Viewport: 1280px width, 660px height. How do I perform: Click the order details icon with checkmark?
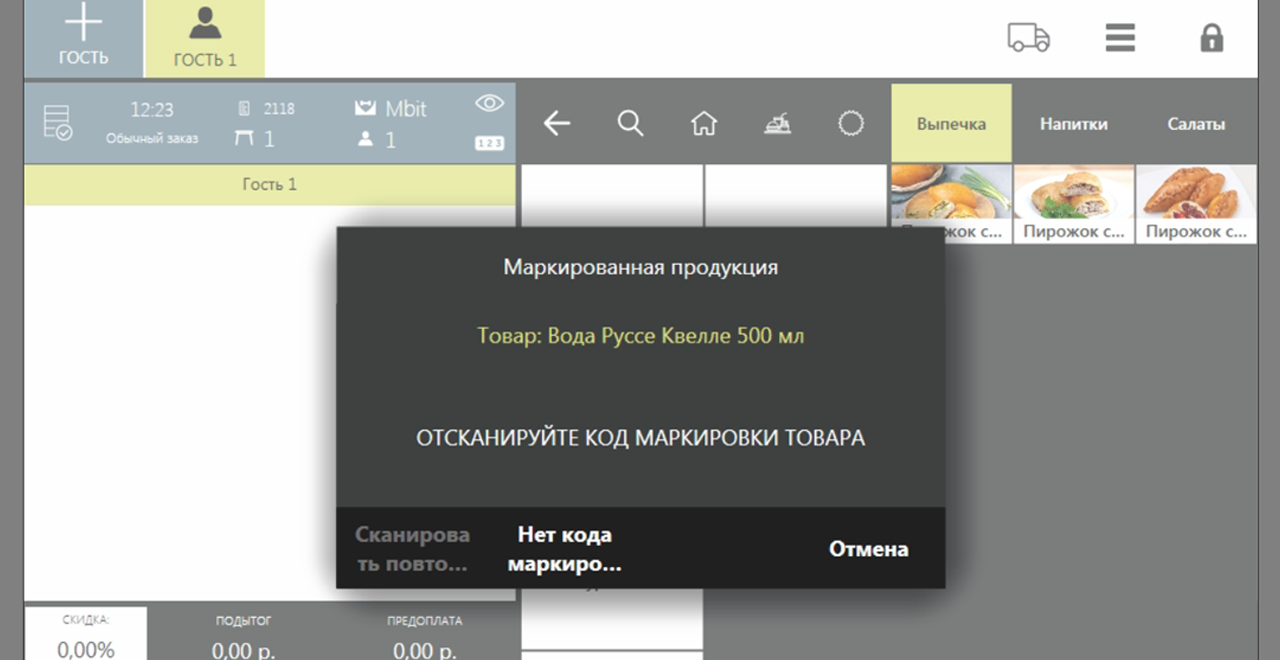[57, 122]
